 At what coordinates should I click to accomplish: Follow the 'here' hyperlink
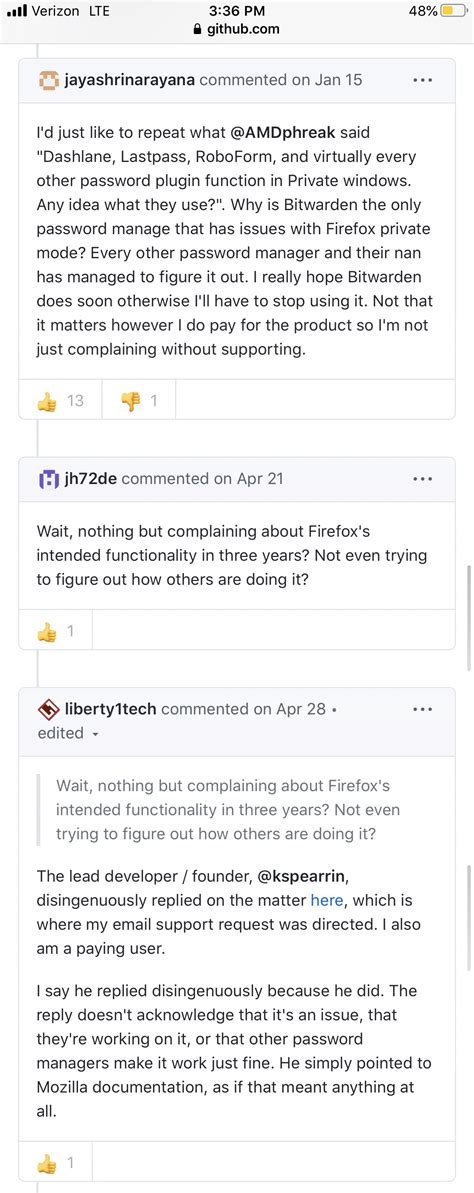pyautogui.click(x=326, y=900)
